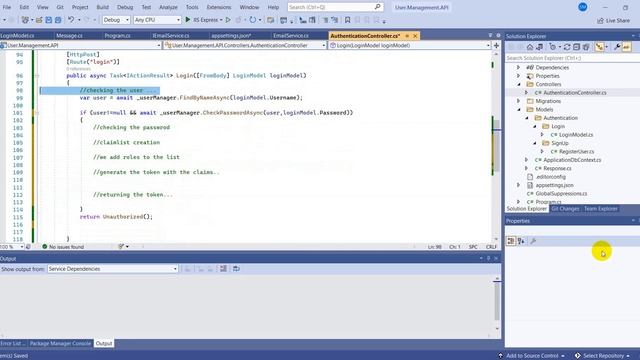Expand the Migrations folder

click(x=518, y=101)
